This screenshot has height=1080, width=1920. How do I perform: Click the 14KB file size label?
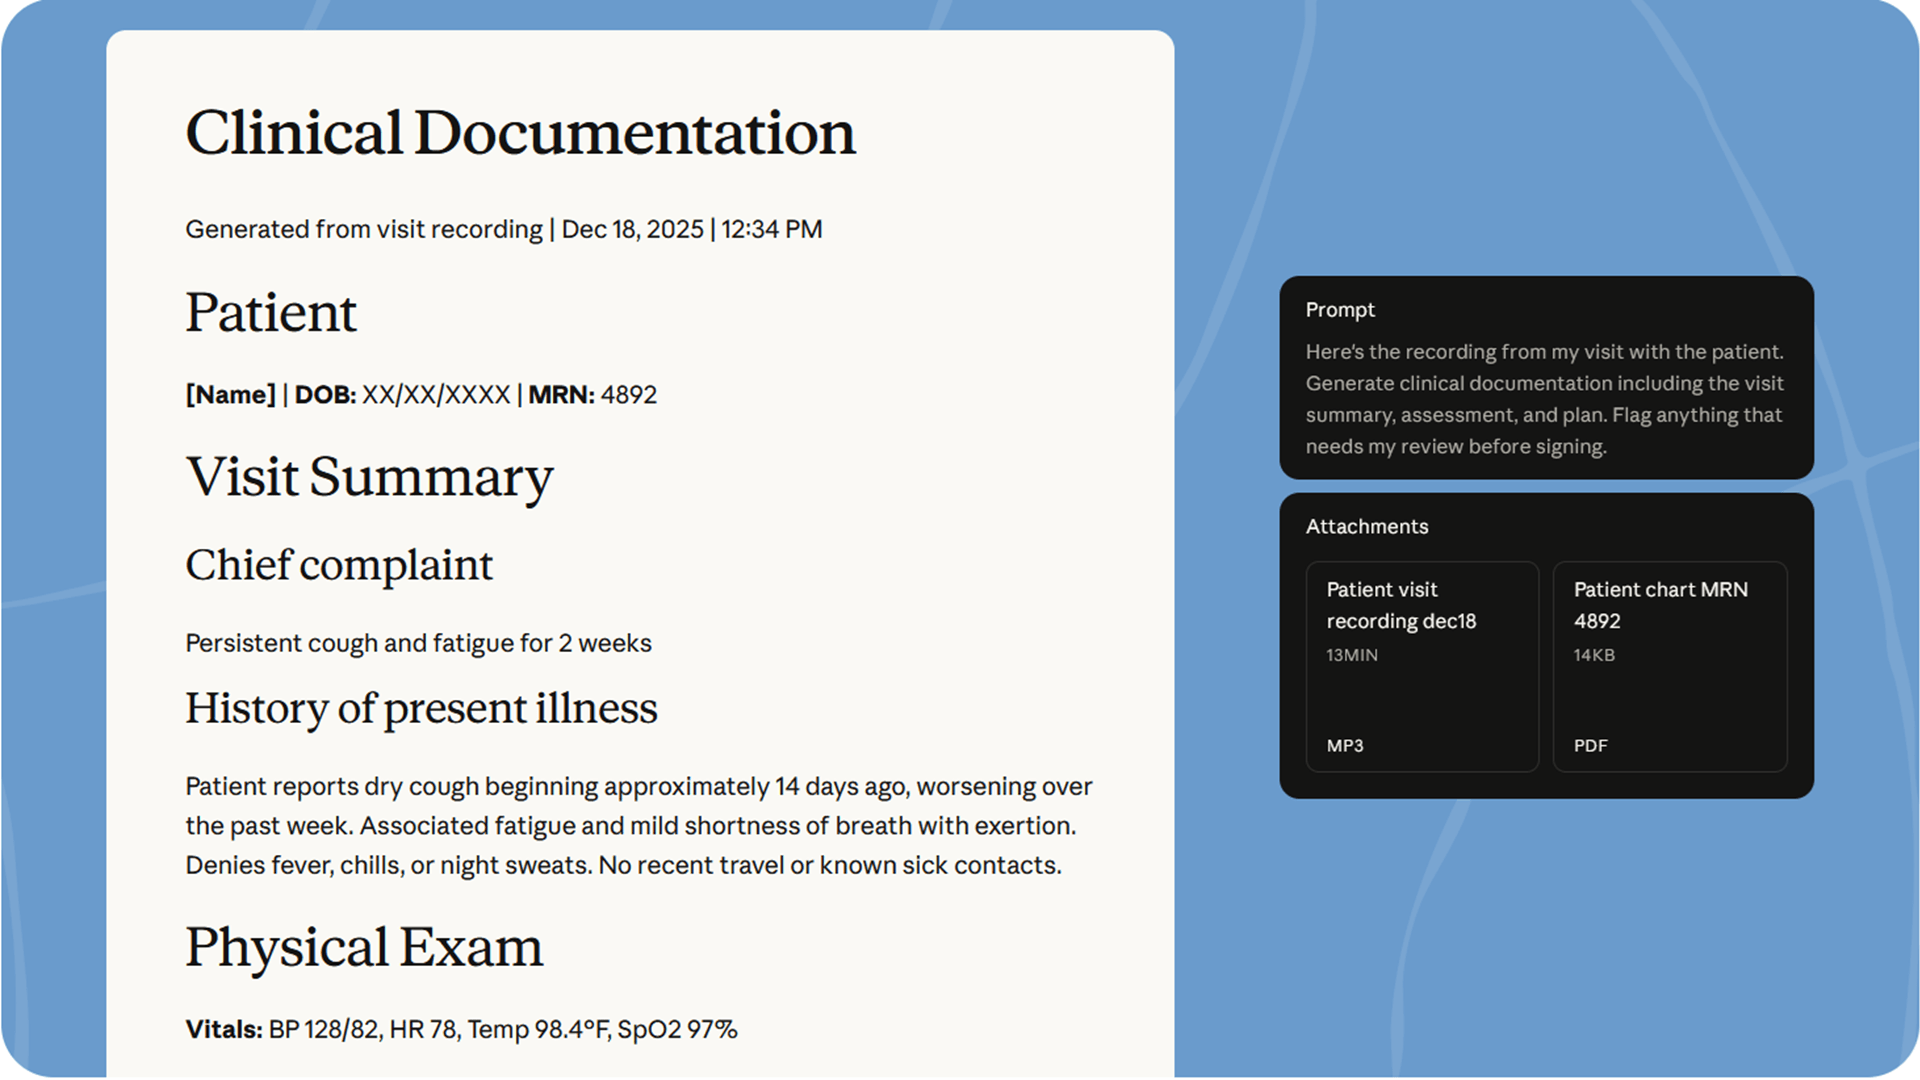[x=1593, y=656]
